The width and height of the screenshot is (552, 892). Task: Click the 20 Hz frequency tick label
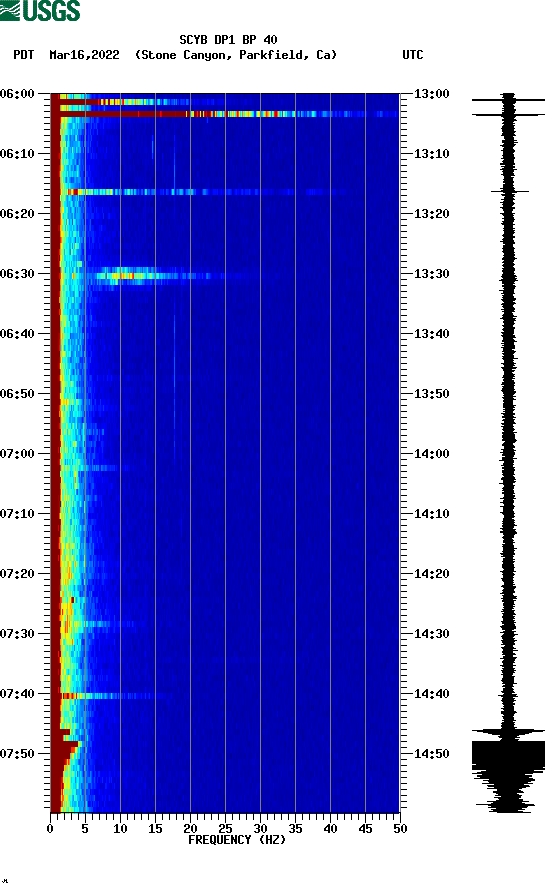click(x=190, y=829)
